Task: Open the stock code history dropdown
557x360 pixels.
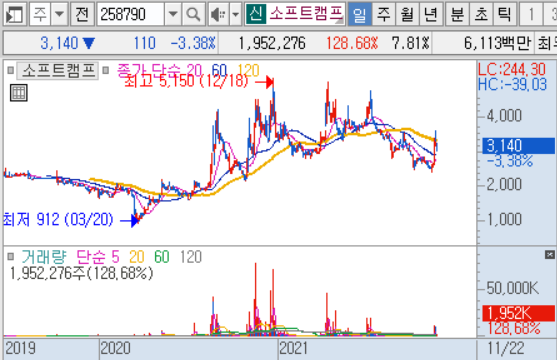Action: [173, 14]
